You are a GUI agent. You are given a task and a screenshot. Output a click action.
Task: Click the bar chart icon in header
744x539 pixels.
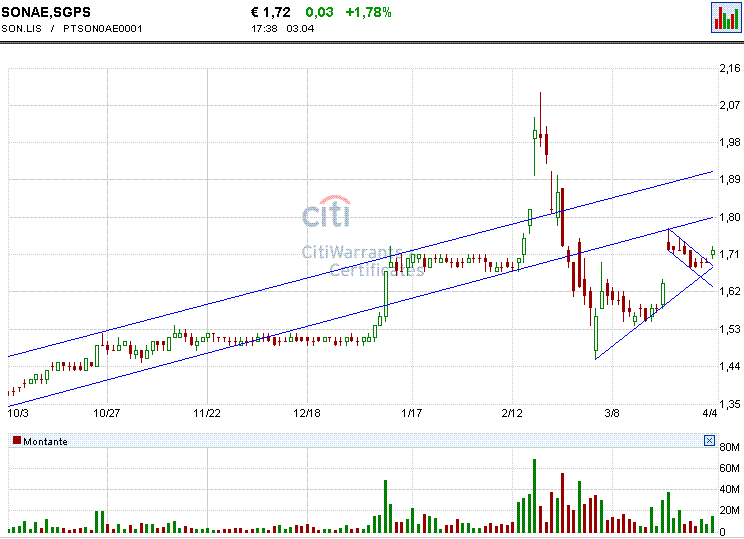click(x=726, y=18)
